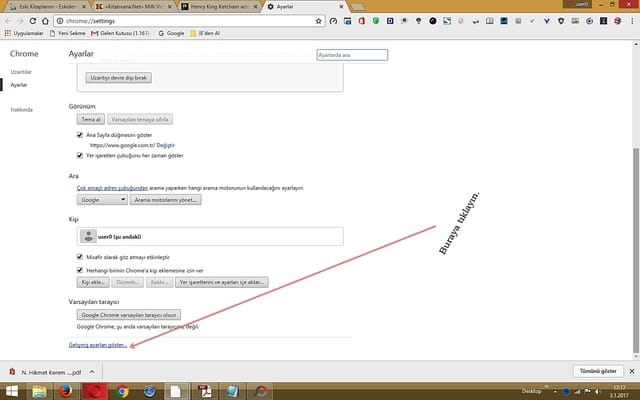Click 'Gelişmiş ayarları göster...' link

click(x=98, y=345)
